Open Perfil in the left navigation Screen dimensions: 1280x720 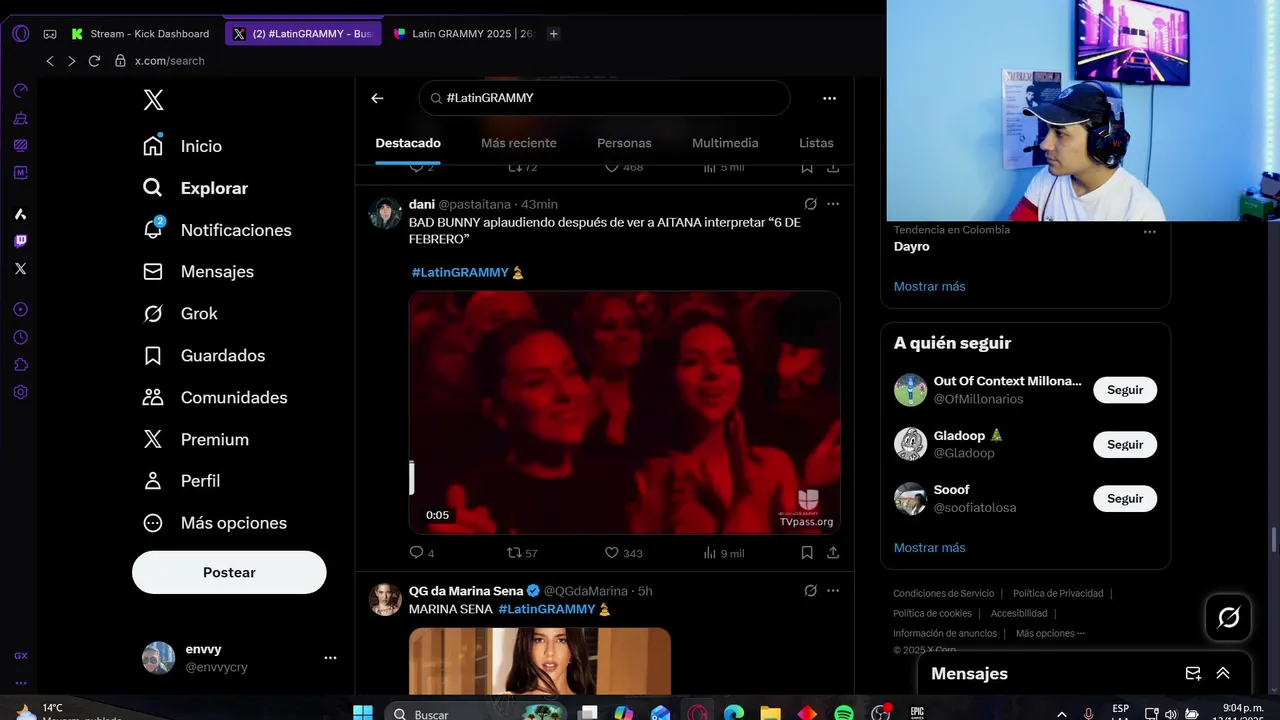181,481
